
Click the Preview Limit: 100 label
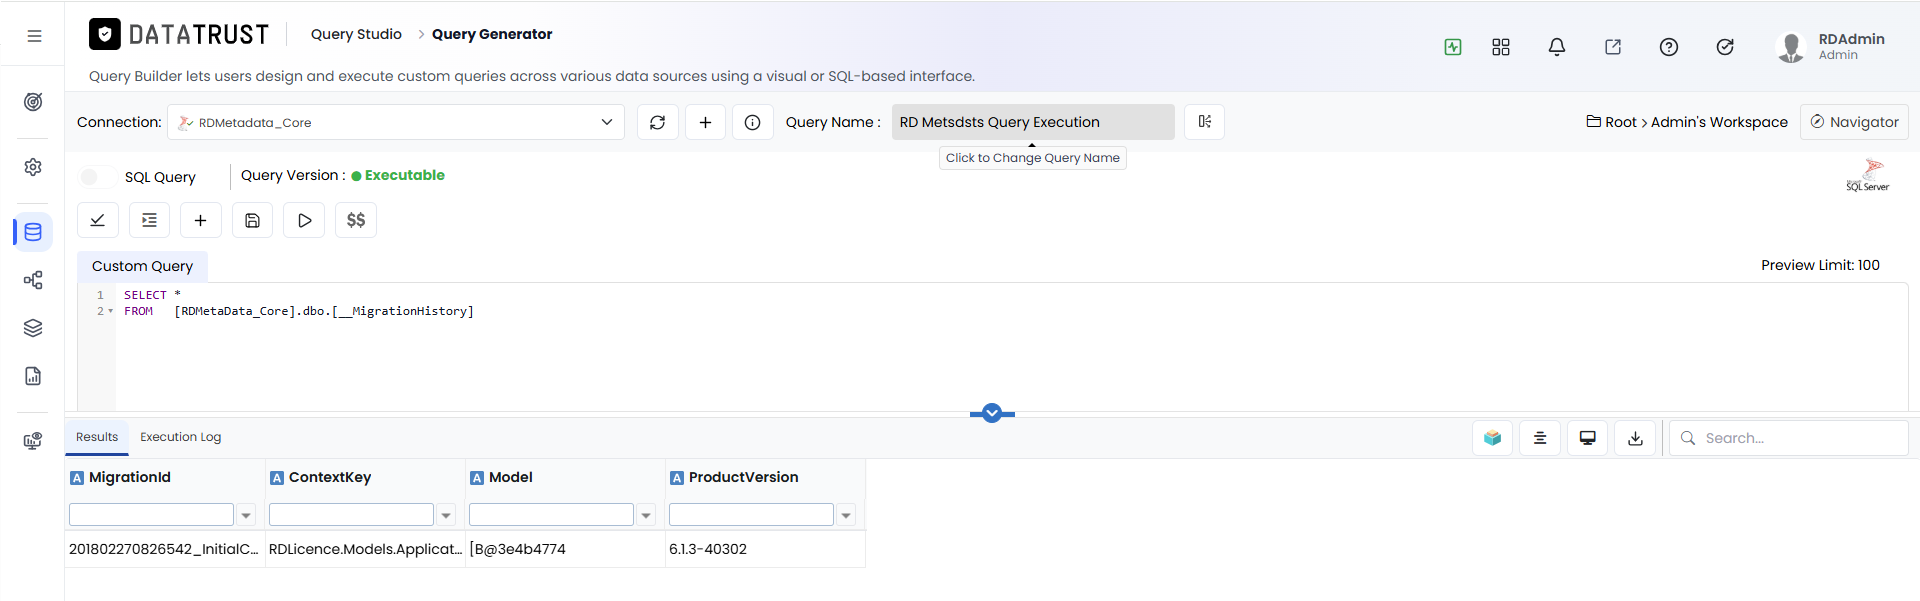[1820, 265]
